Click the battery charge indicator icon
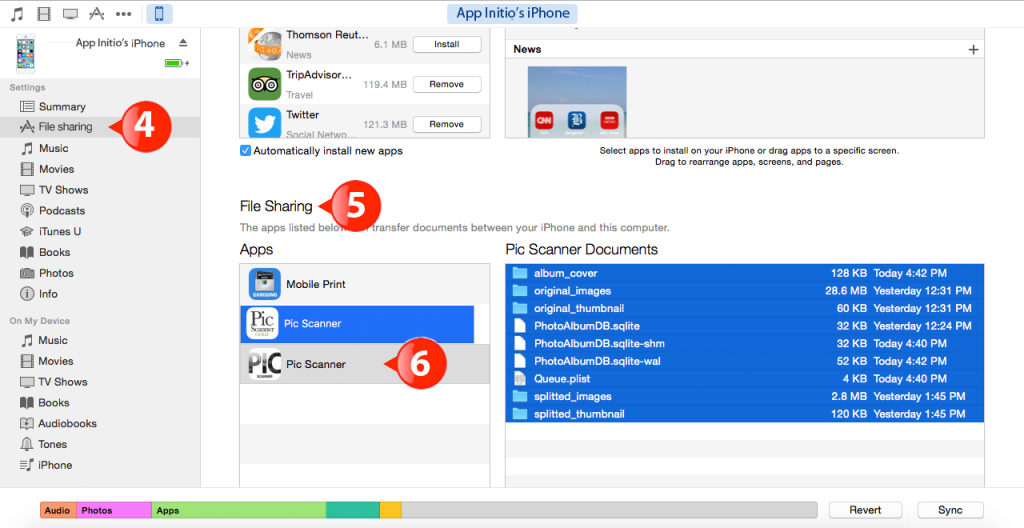 (176, 63)
